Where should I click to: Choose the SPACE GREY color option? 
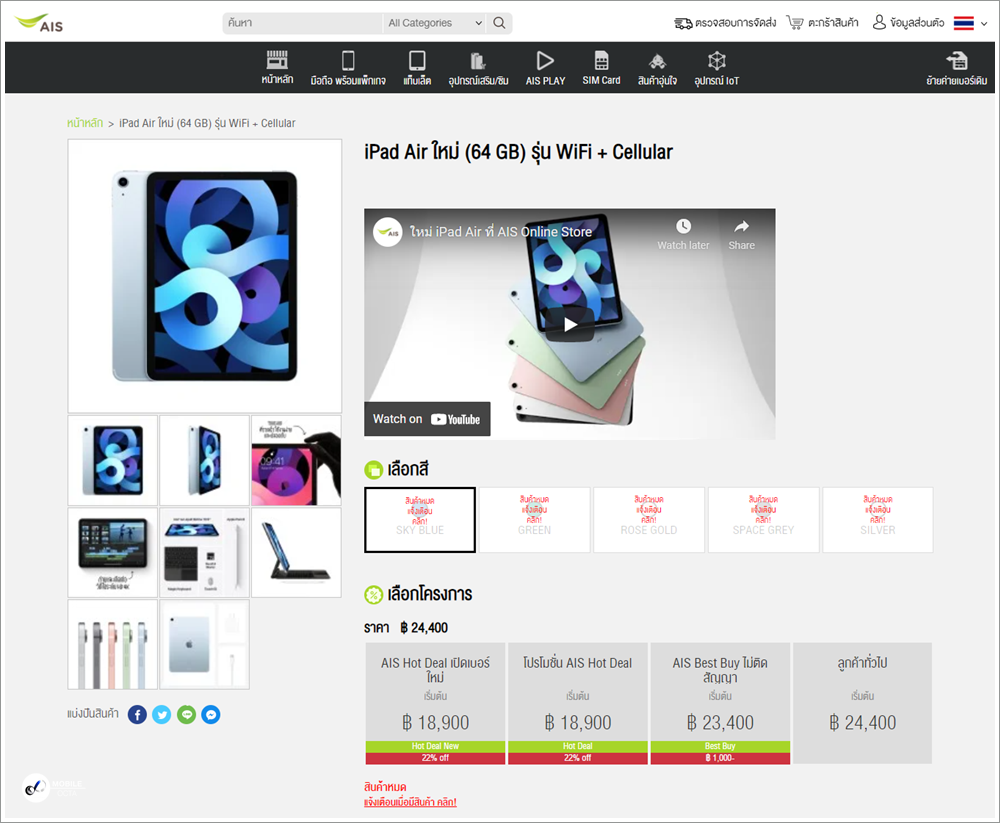pyautogui.click(x=763, y=520)
